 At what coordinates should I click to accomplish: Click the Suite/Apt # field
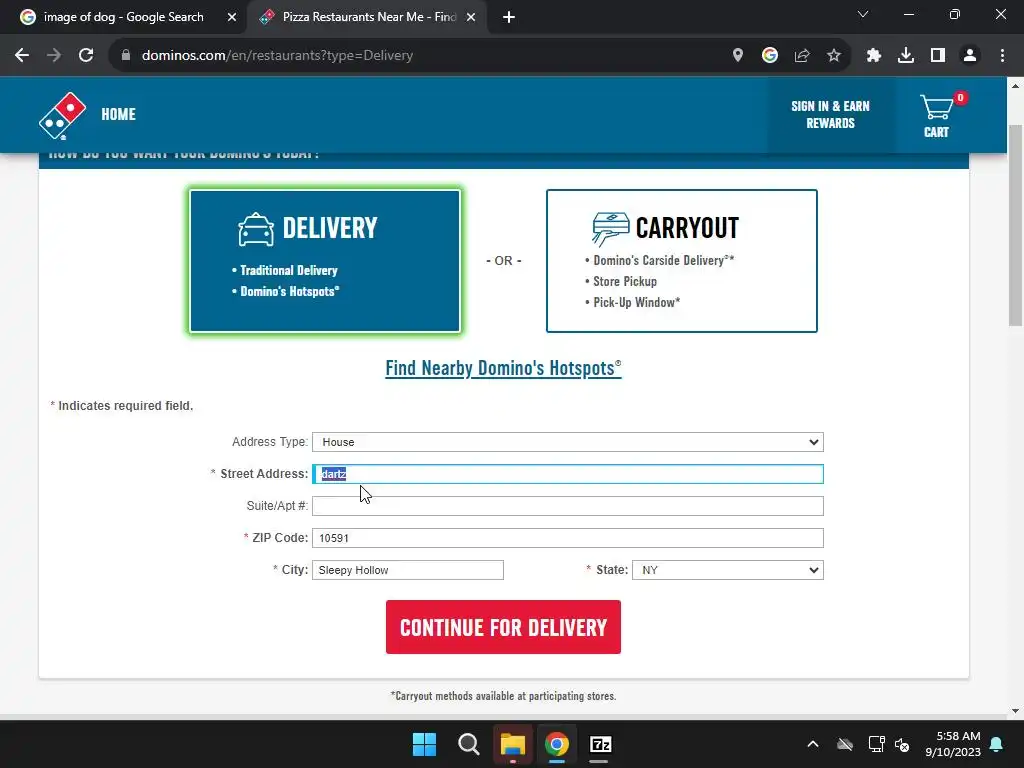pos(568,506)
